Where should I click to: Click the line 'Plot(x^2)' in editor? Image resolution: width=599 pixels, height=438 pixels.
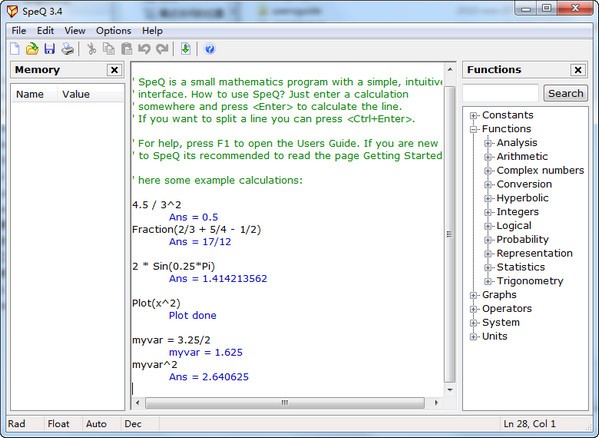[x=156, y=303]
